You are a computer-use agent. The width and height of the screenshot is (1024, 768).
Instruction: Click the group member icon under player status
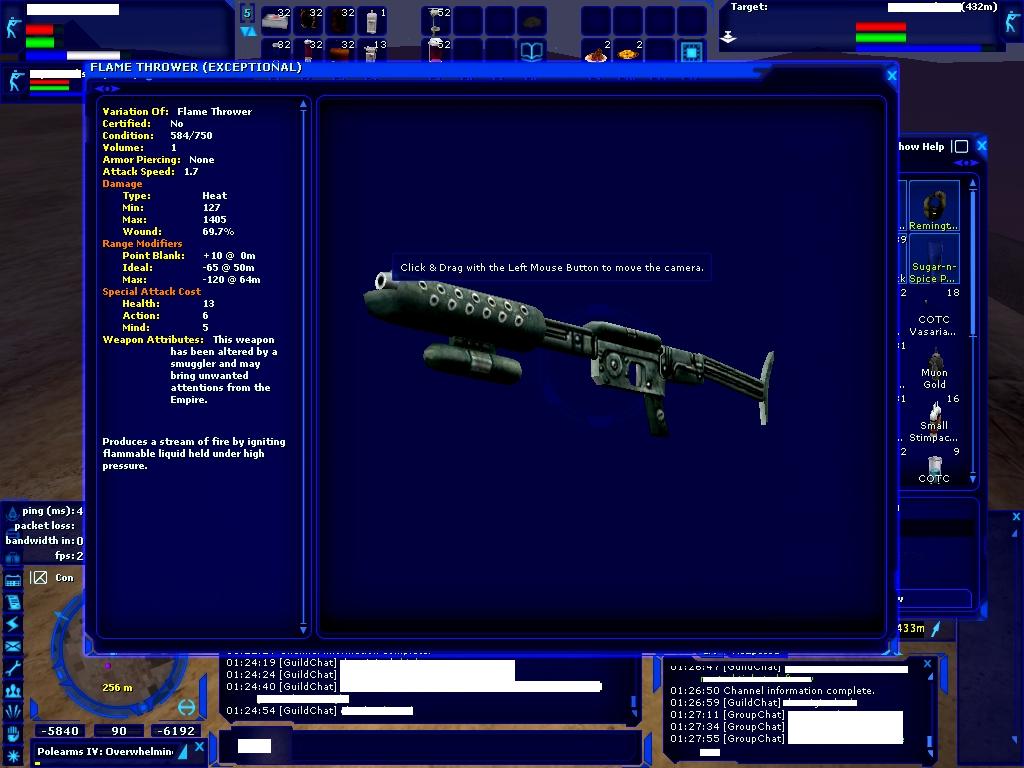(15, 82)
